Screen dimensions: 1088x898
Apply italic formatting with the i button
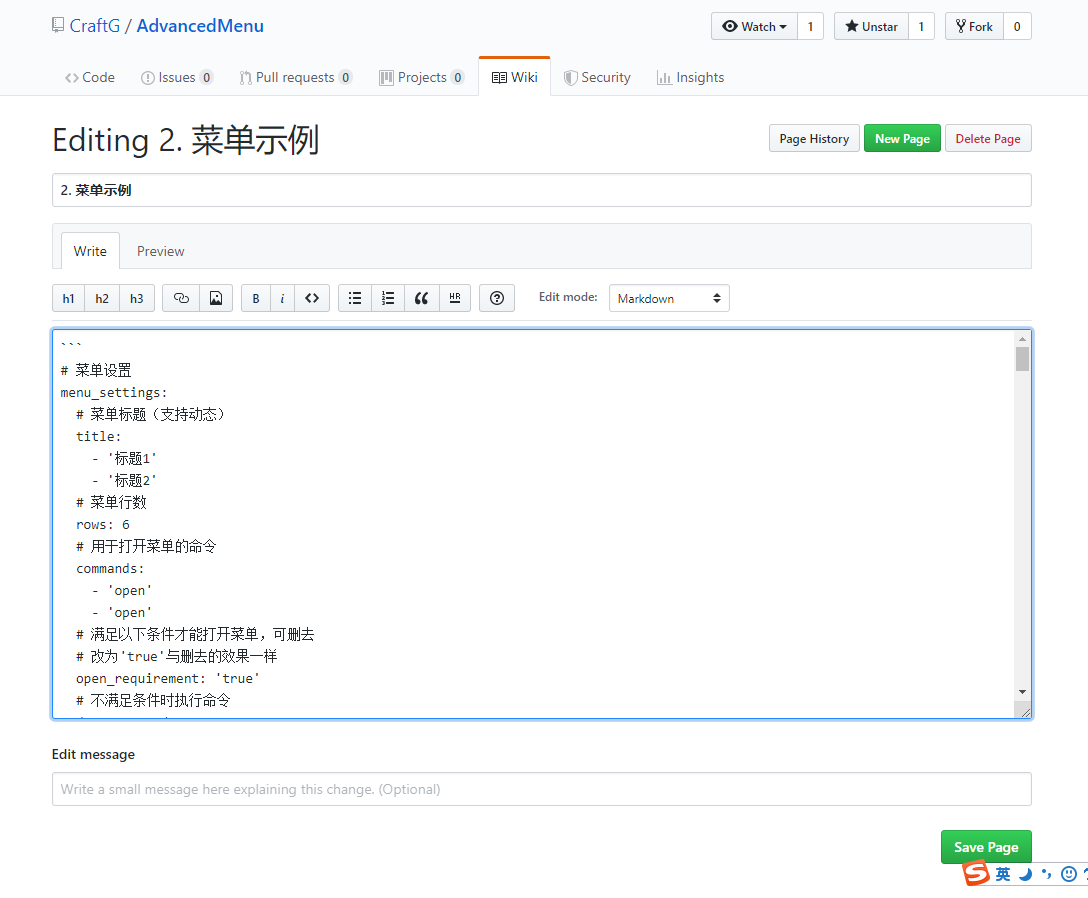pos(282,298)
